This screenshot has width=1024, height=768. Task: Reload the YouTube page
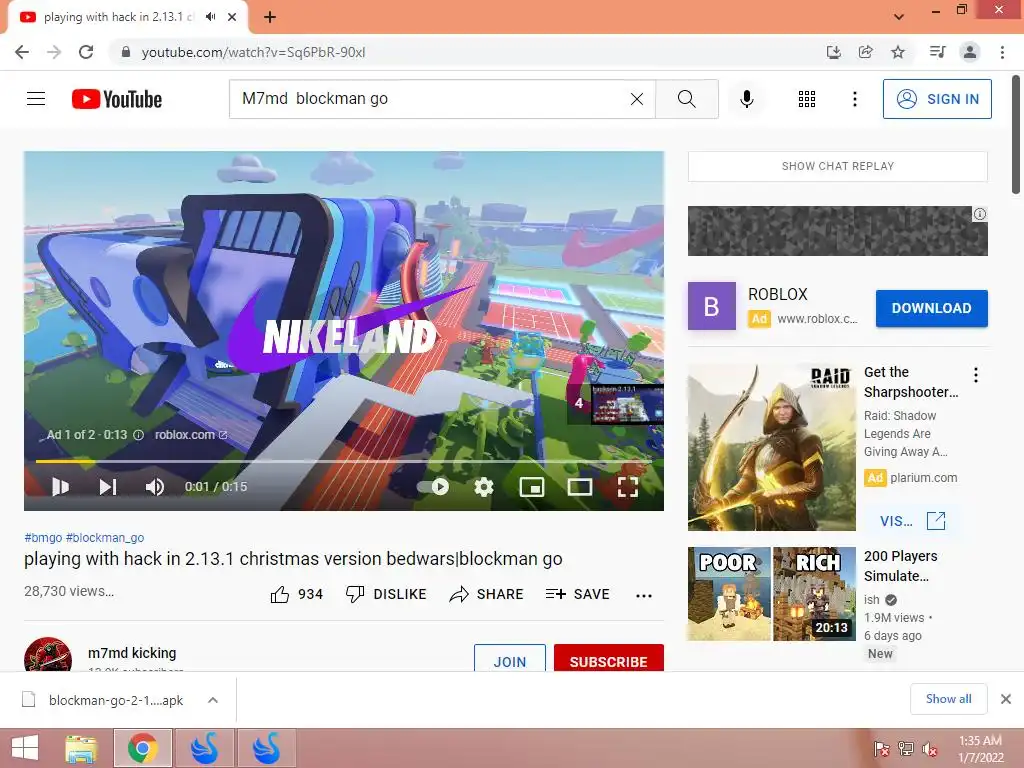click(x=86, y=52)
